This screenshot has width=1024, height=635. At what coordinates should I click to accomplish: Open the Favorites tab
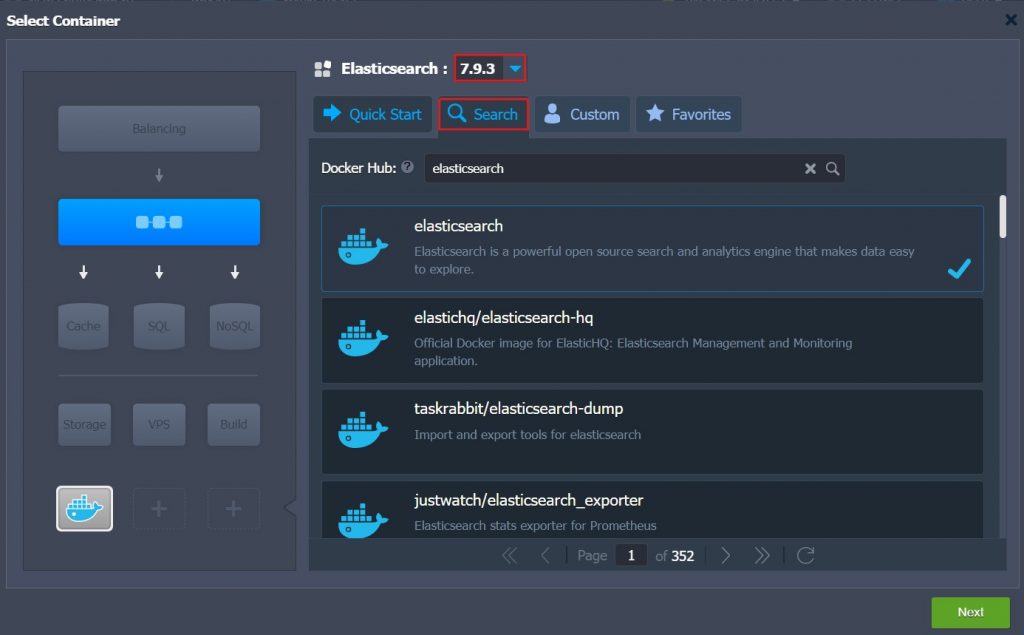click(688, 114)
